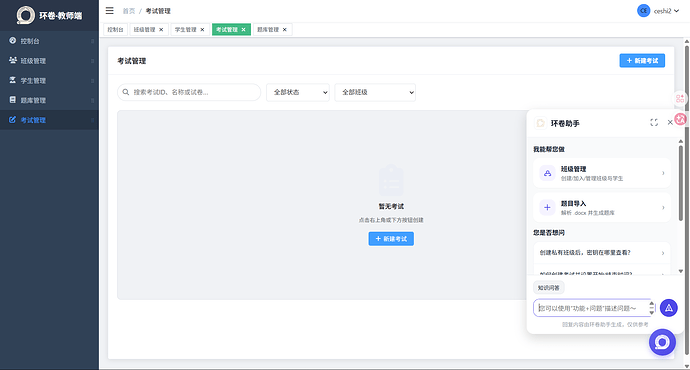690x370 pixels.
Task: Select 学生管理 in the sidebar menu
Action: [x=49, y=80]
